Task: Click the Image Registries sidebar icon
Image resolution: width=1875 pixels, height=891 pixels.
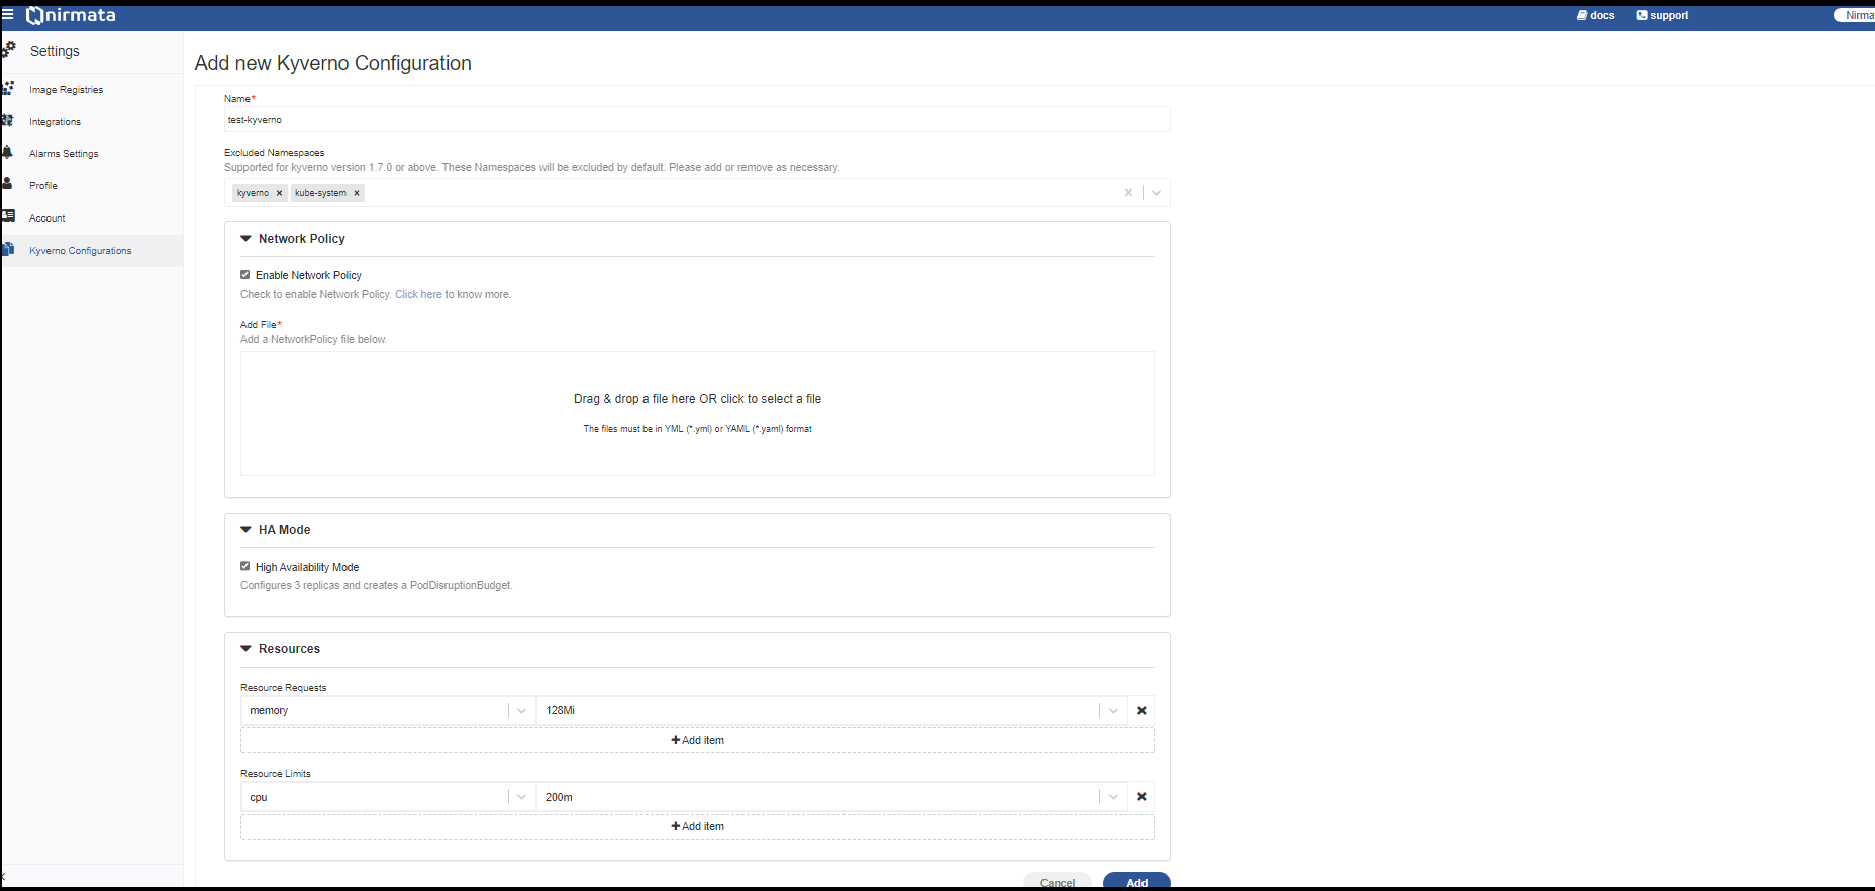Action: pos(8,88)
